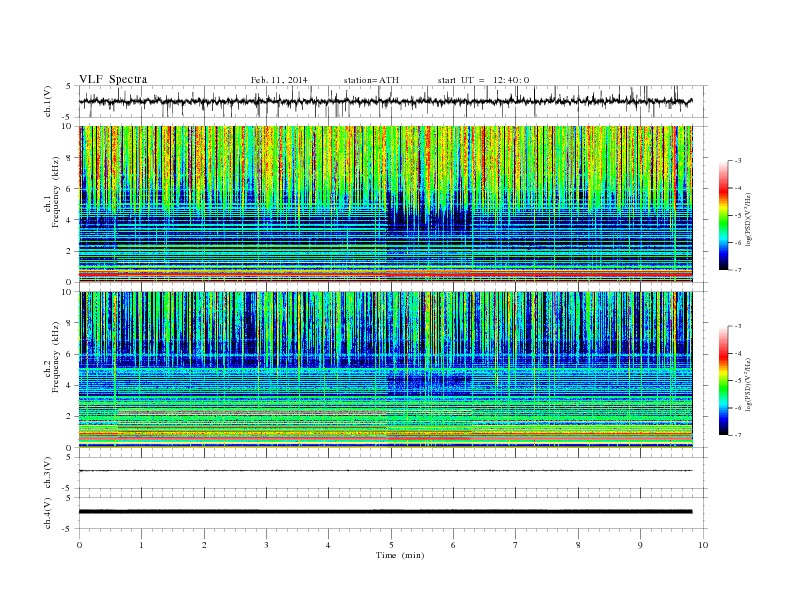Viewport: 792px width, 612px height.
Task: Click the ch.3(V) axis label
Action: pyautogui.click(x=47, y=473)
